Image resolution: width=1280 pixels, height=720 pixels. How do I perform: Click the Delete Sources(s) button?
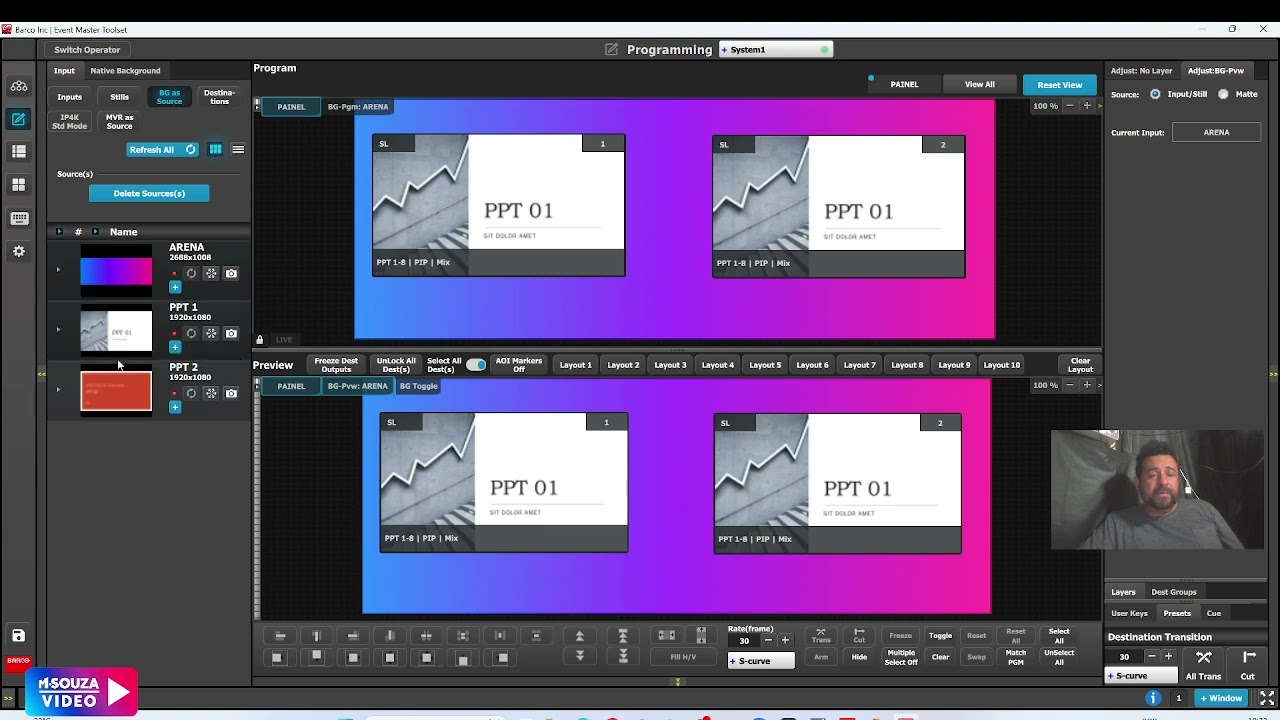pyautogui.click(x=149, y=193)
